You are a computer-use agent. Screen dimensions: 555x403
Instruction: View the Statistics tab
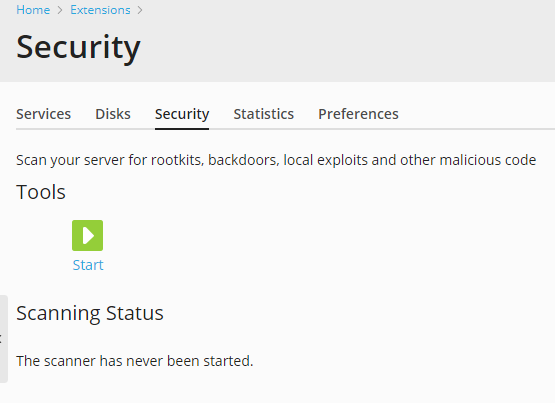(264, 114)
